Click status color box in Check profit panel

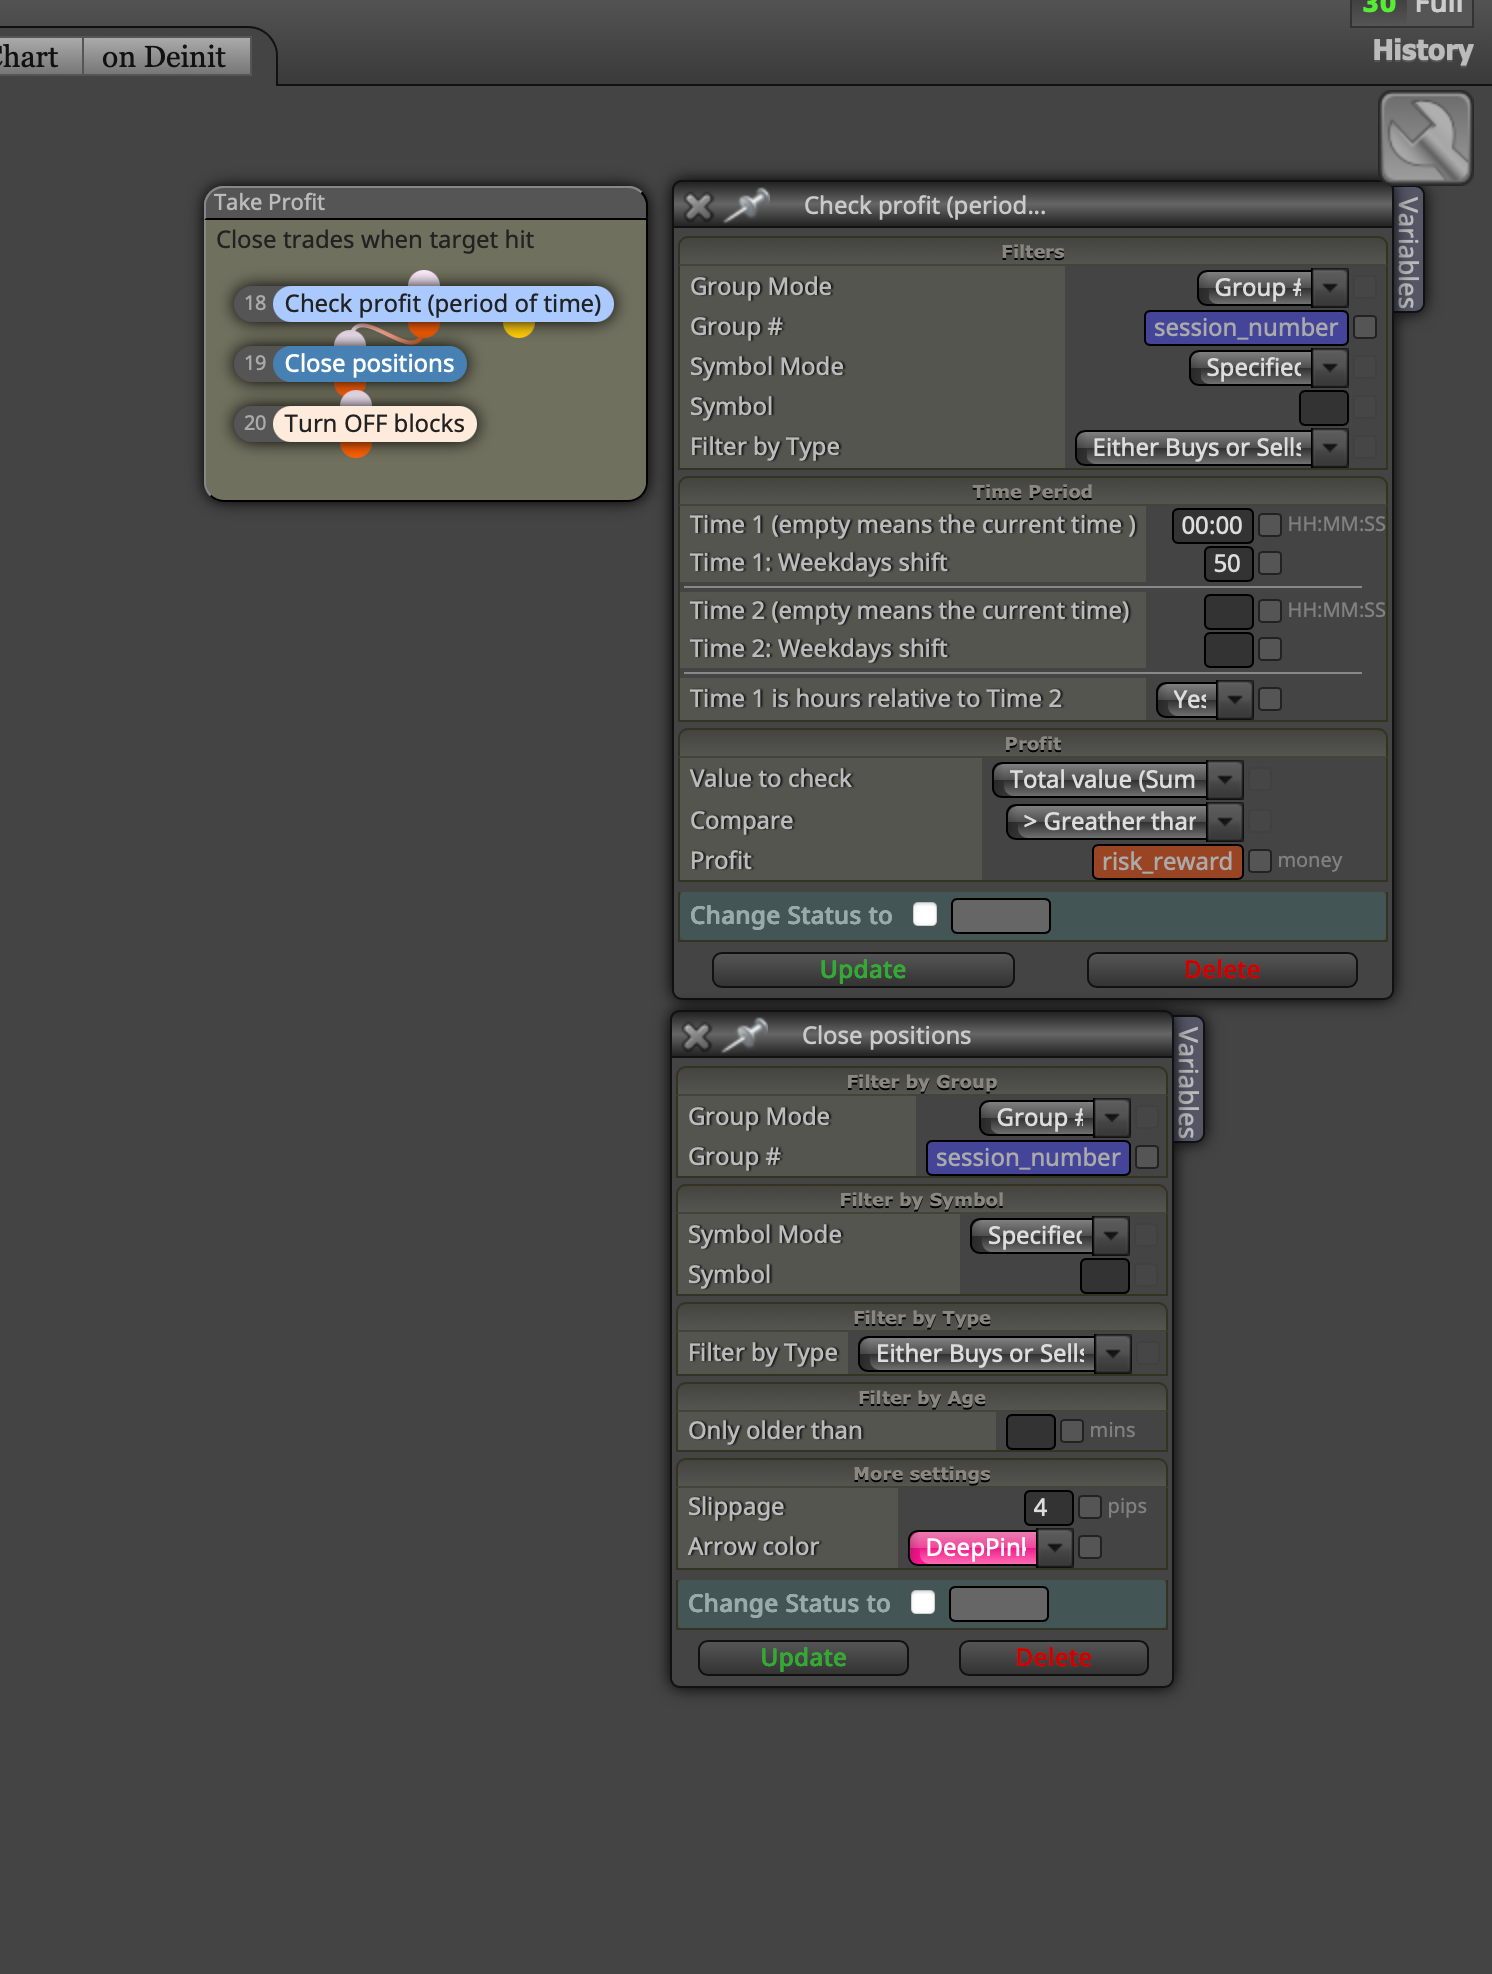[x=1001, y=916]
